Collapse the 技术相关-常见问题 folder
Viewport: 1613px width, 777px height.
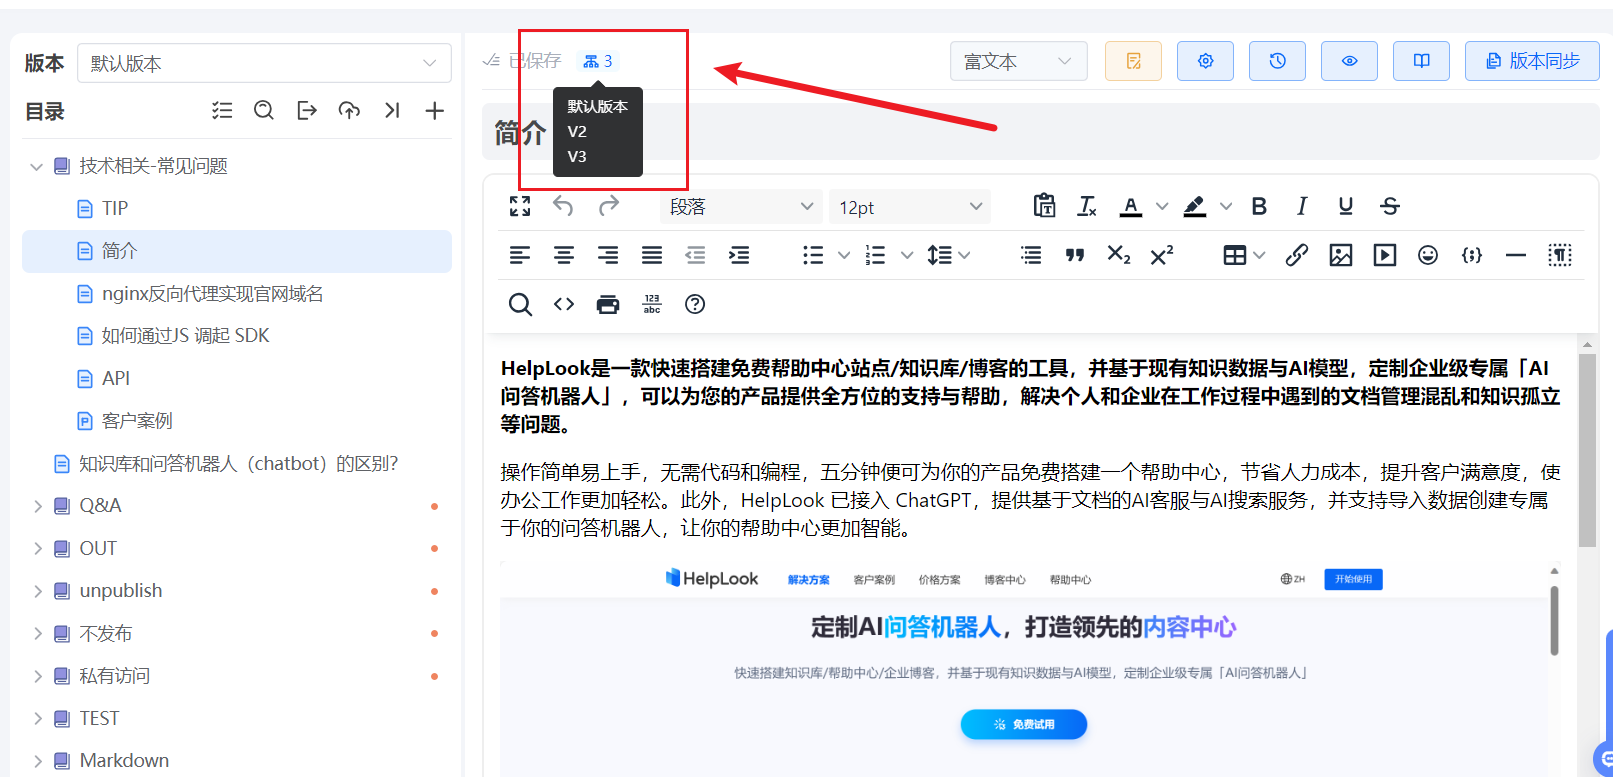37,166
